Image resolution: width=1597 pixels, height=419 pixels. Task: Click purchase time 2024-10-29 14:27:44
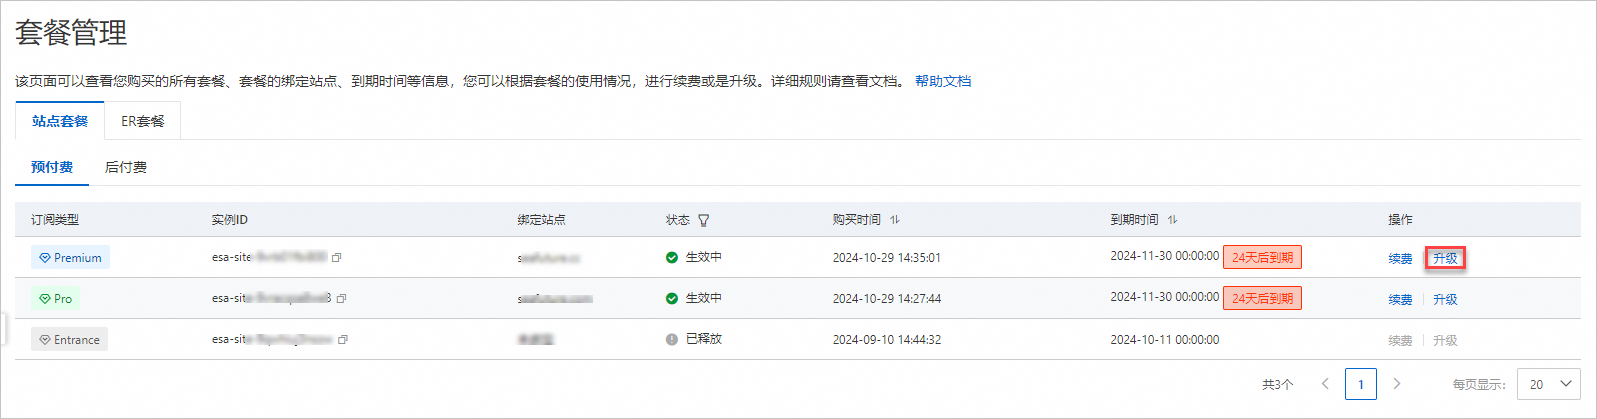tap(887, 299)
